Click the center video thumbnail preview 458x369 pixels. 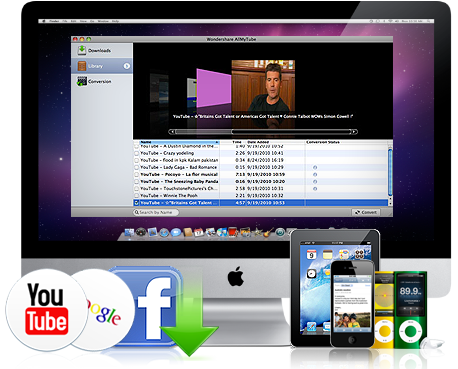click(263, 85)
